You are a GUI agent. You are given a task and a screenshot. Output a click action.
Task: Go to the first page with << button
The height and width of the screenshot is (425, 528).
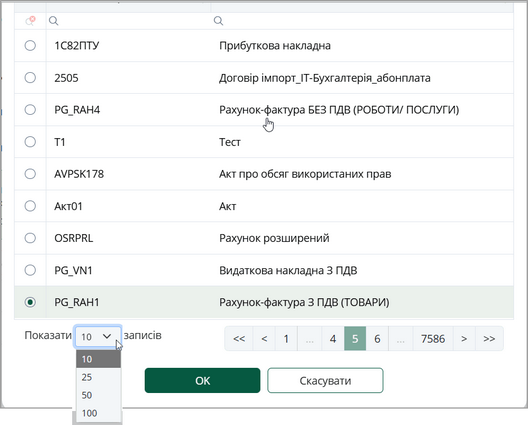pos(239,338)
